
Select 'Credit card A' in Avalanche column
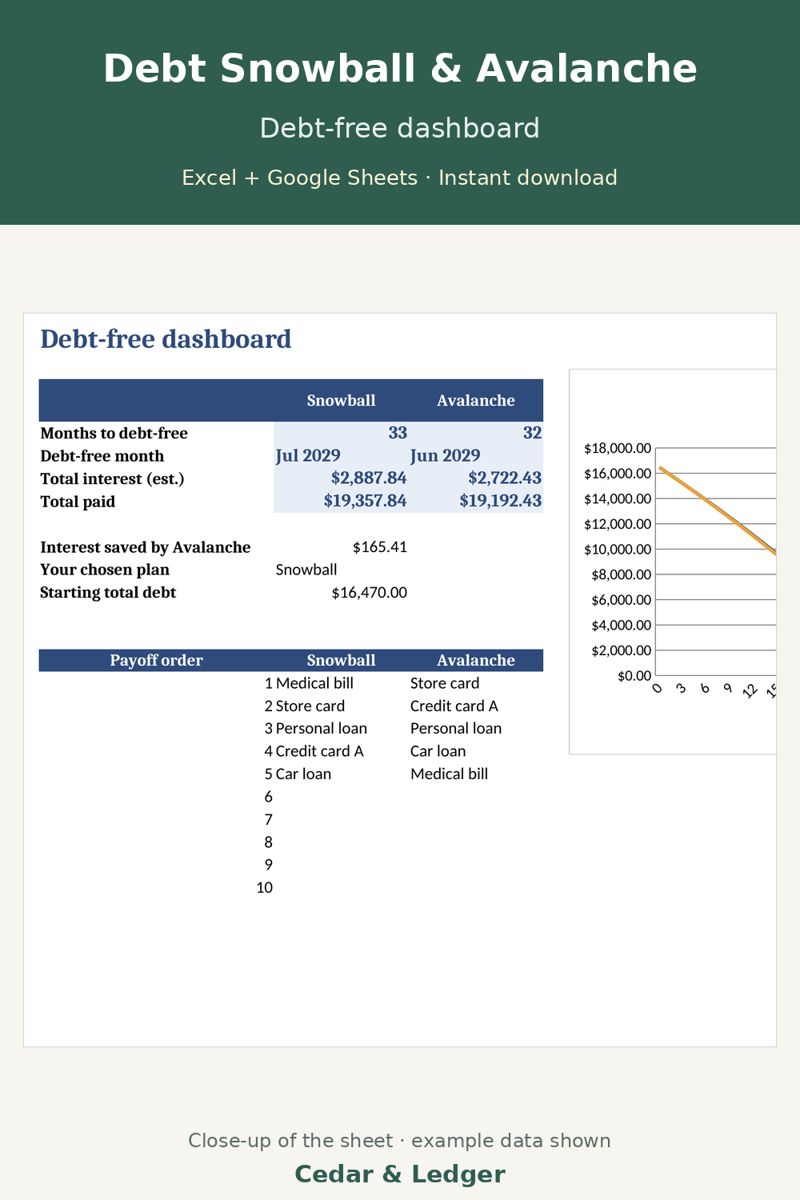[454, 706]
